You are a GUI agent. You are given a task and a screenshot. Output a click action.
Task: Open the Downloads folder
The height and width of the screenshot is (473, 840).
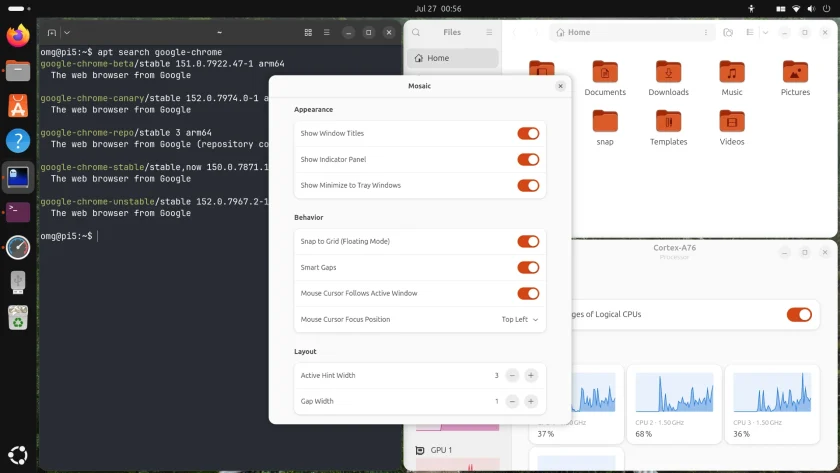click(x=668, y=78)
